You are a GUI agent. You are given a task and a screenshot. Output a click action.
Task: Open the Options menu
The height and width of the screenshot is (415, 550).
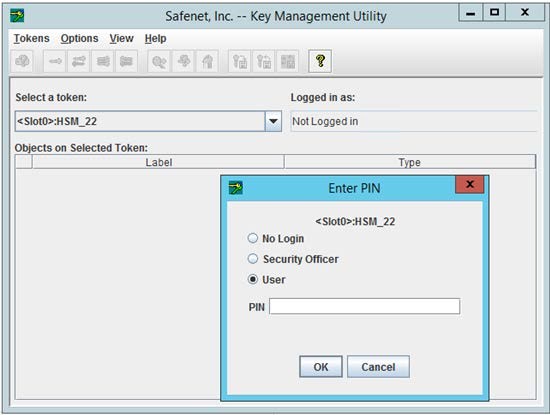click(79, 38)
